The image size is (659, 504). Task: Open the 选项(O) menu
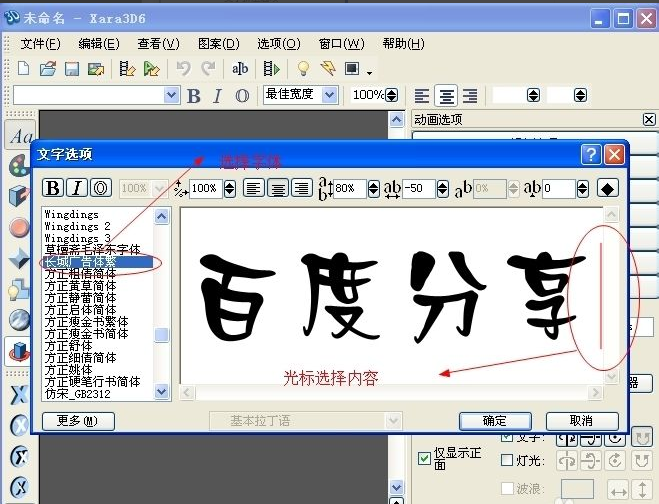coord(278,44)
